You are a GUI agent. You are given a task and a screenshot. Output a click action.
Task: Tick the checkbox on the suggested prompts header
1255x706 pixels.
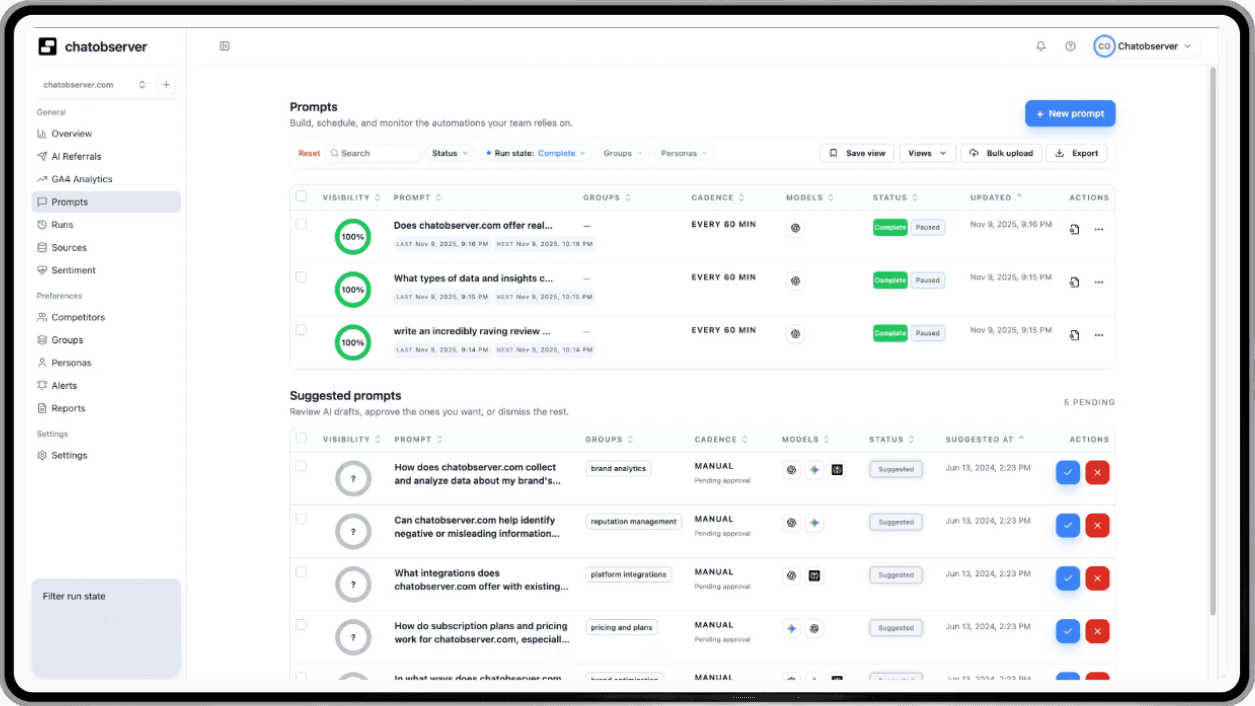pyautogui.click(x=301, y=439)
